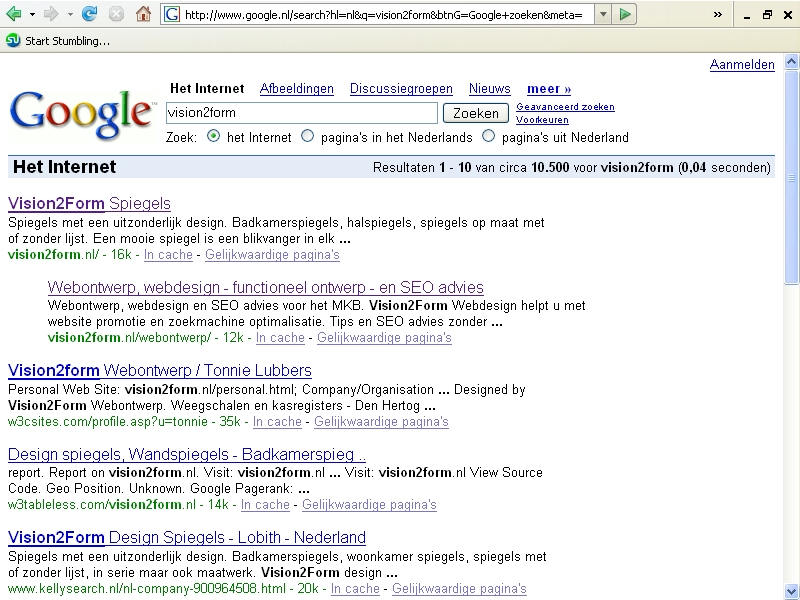Expand the address bar URL dropdown
The width and height of the screenshot is (800, 600).
(x=603, y=14)
